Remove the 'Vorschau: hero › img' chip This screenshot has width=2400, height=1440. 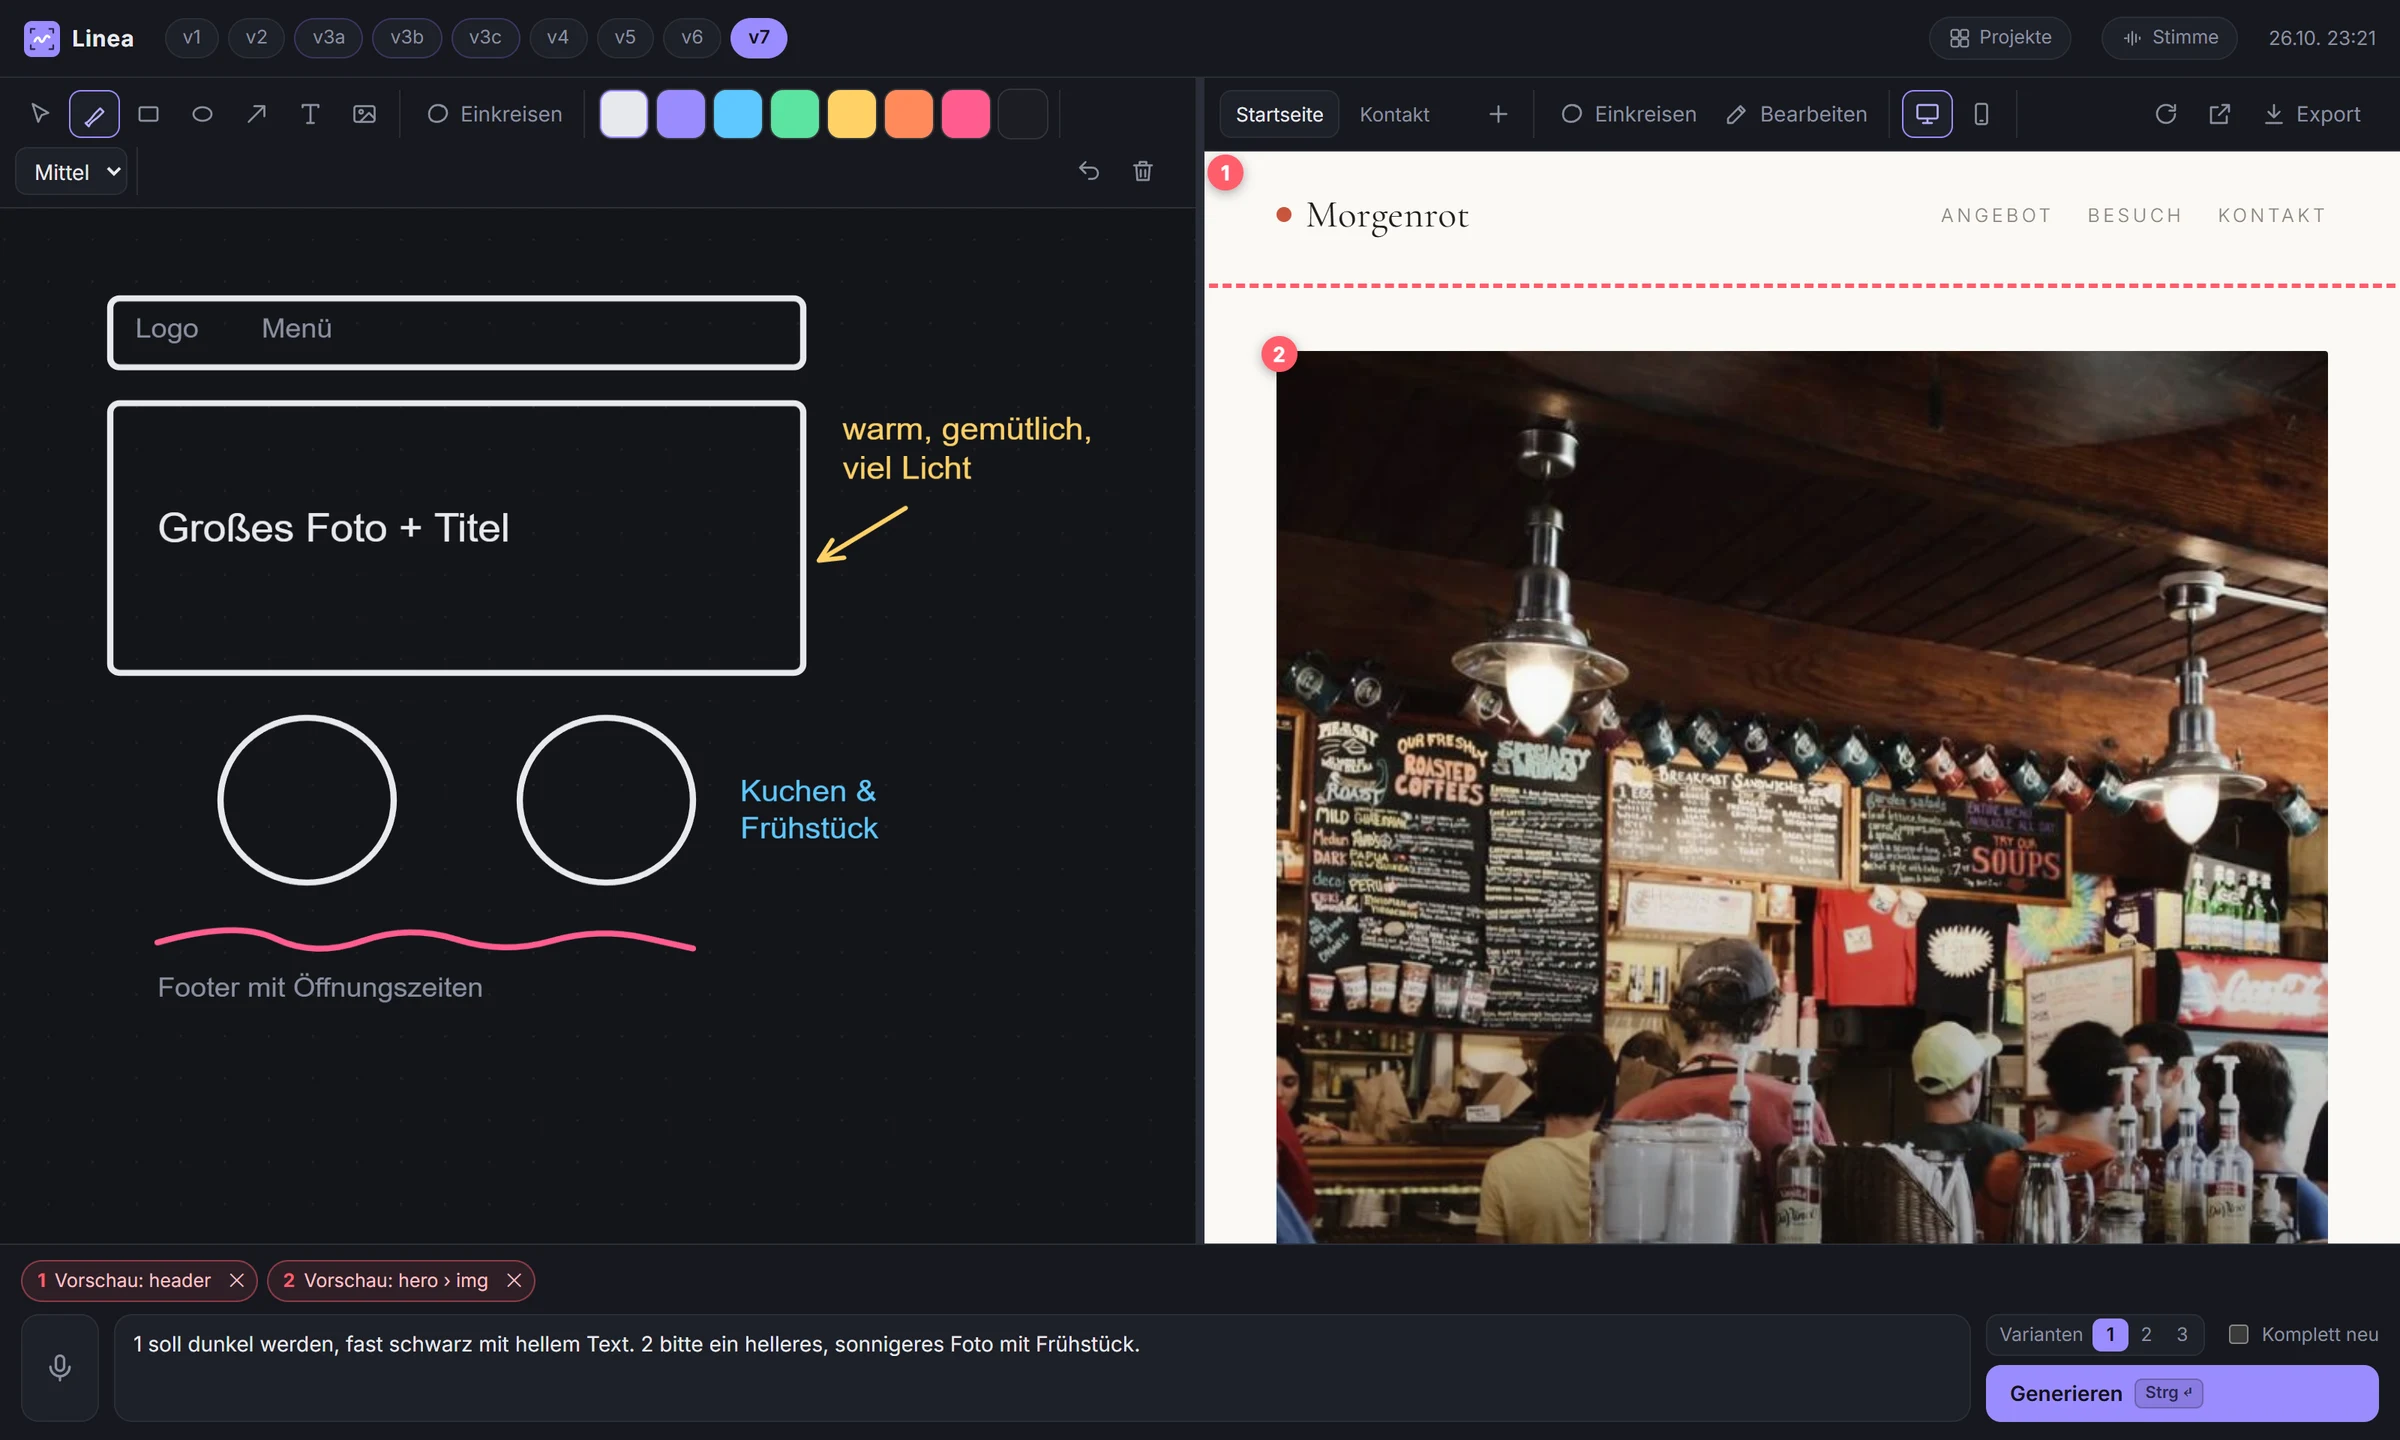(514, 1281)
